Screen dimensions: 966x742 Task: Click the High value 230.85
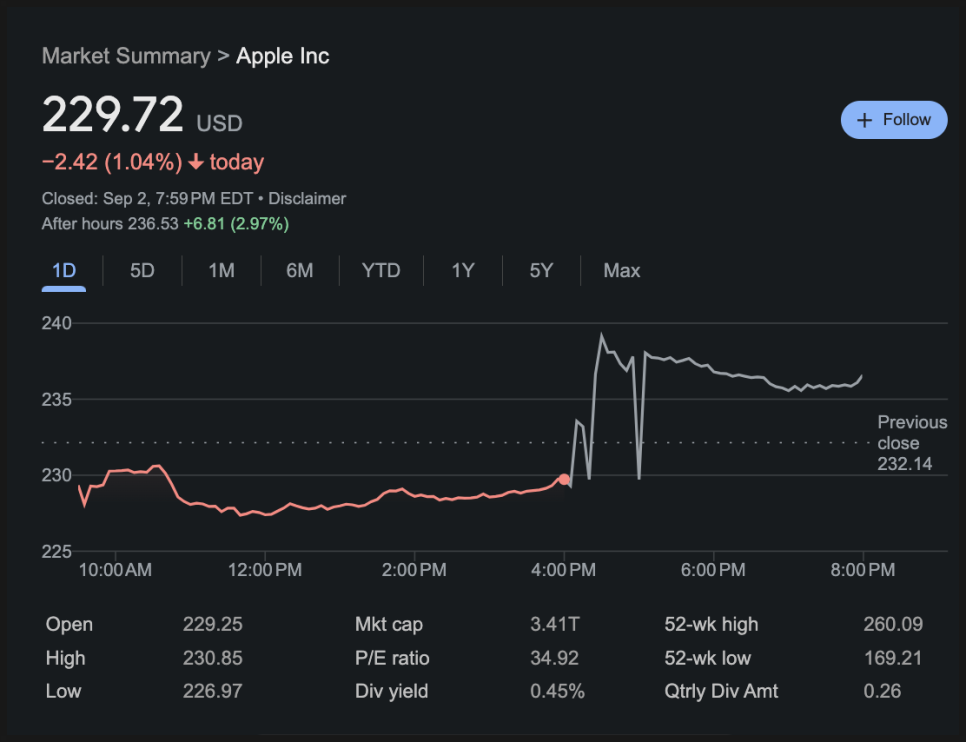213,658
